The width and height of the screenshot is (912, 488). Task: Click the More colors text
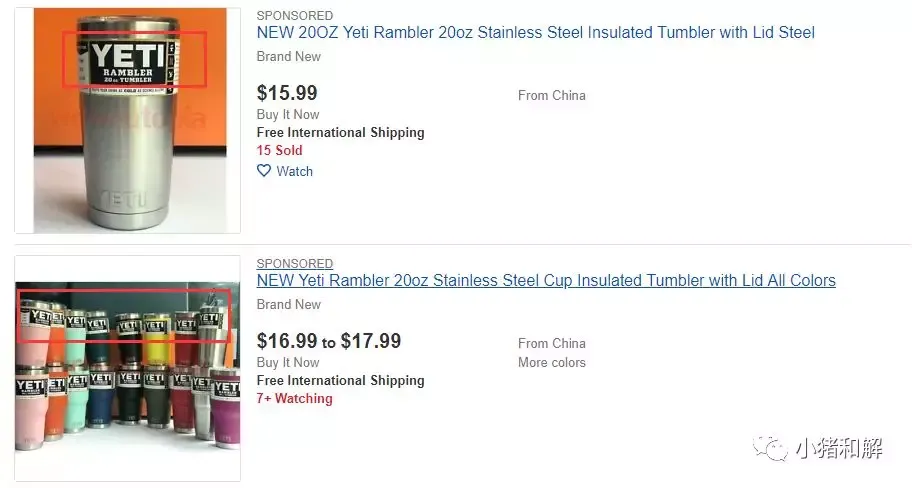point(552,362)
